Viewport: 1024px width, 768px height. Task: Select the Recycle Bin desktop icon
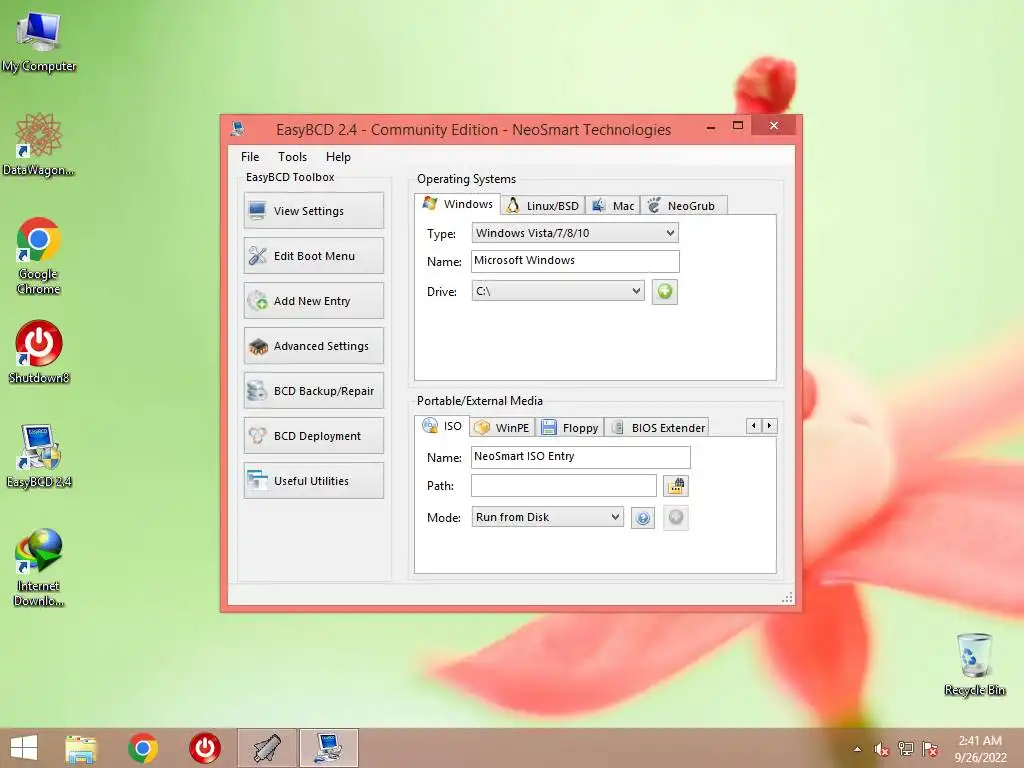point(974,664)
